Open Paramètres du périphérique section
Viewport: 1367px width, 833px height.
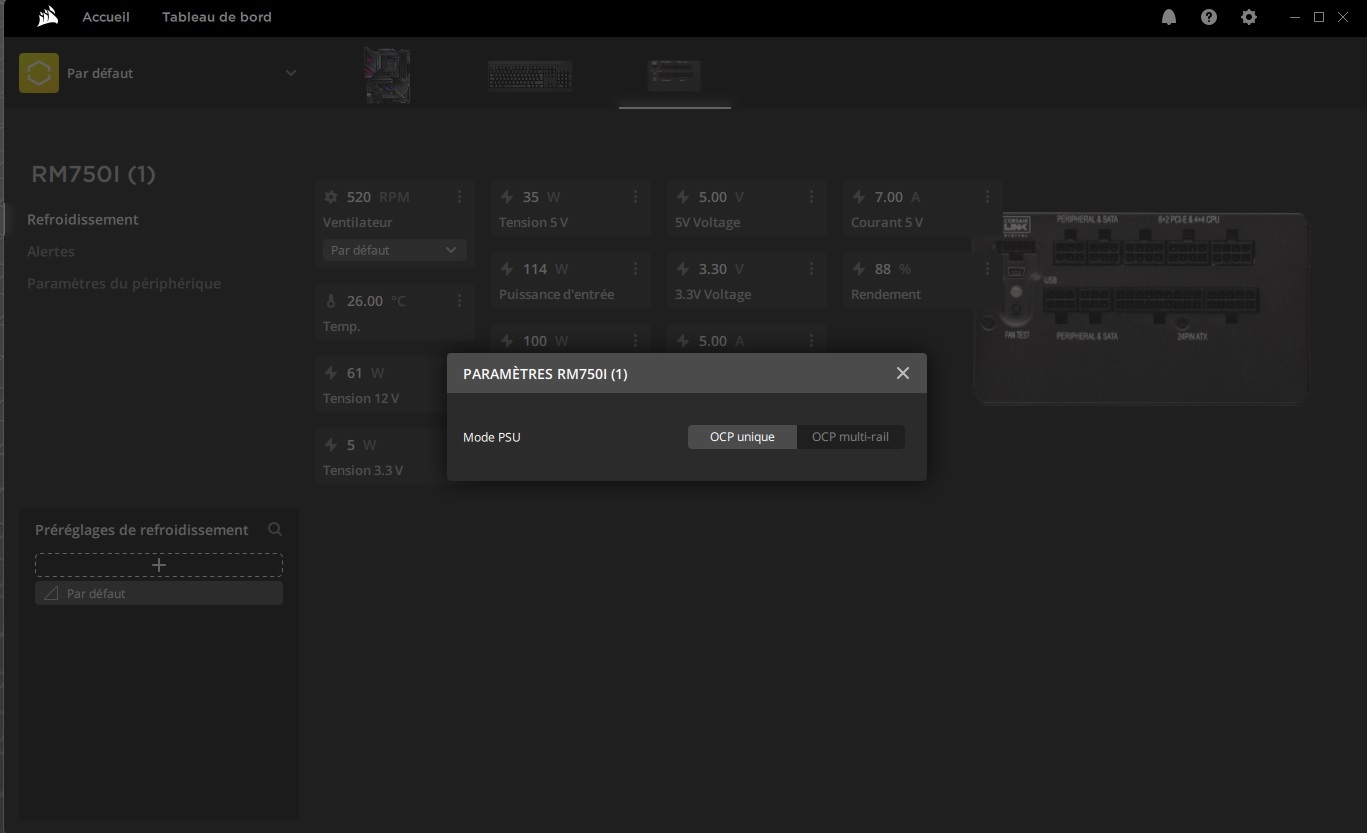(x=124, y=283)
